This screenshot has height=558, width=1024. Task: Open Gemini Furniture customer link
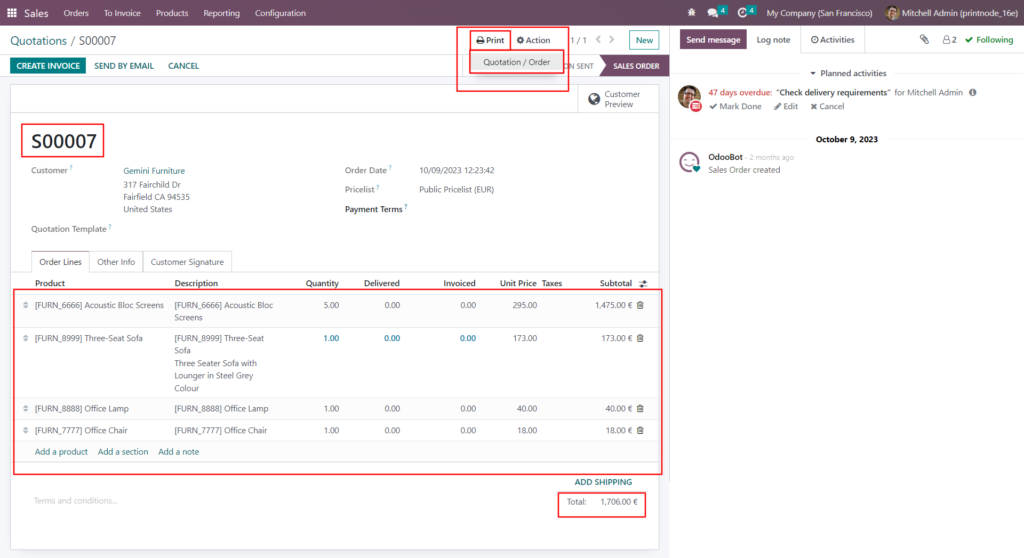(x=154, y=171)
